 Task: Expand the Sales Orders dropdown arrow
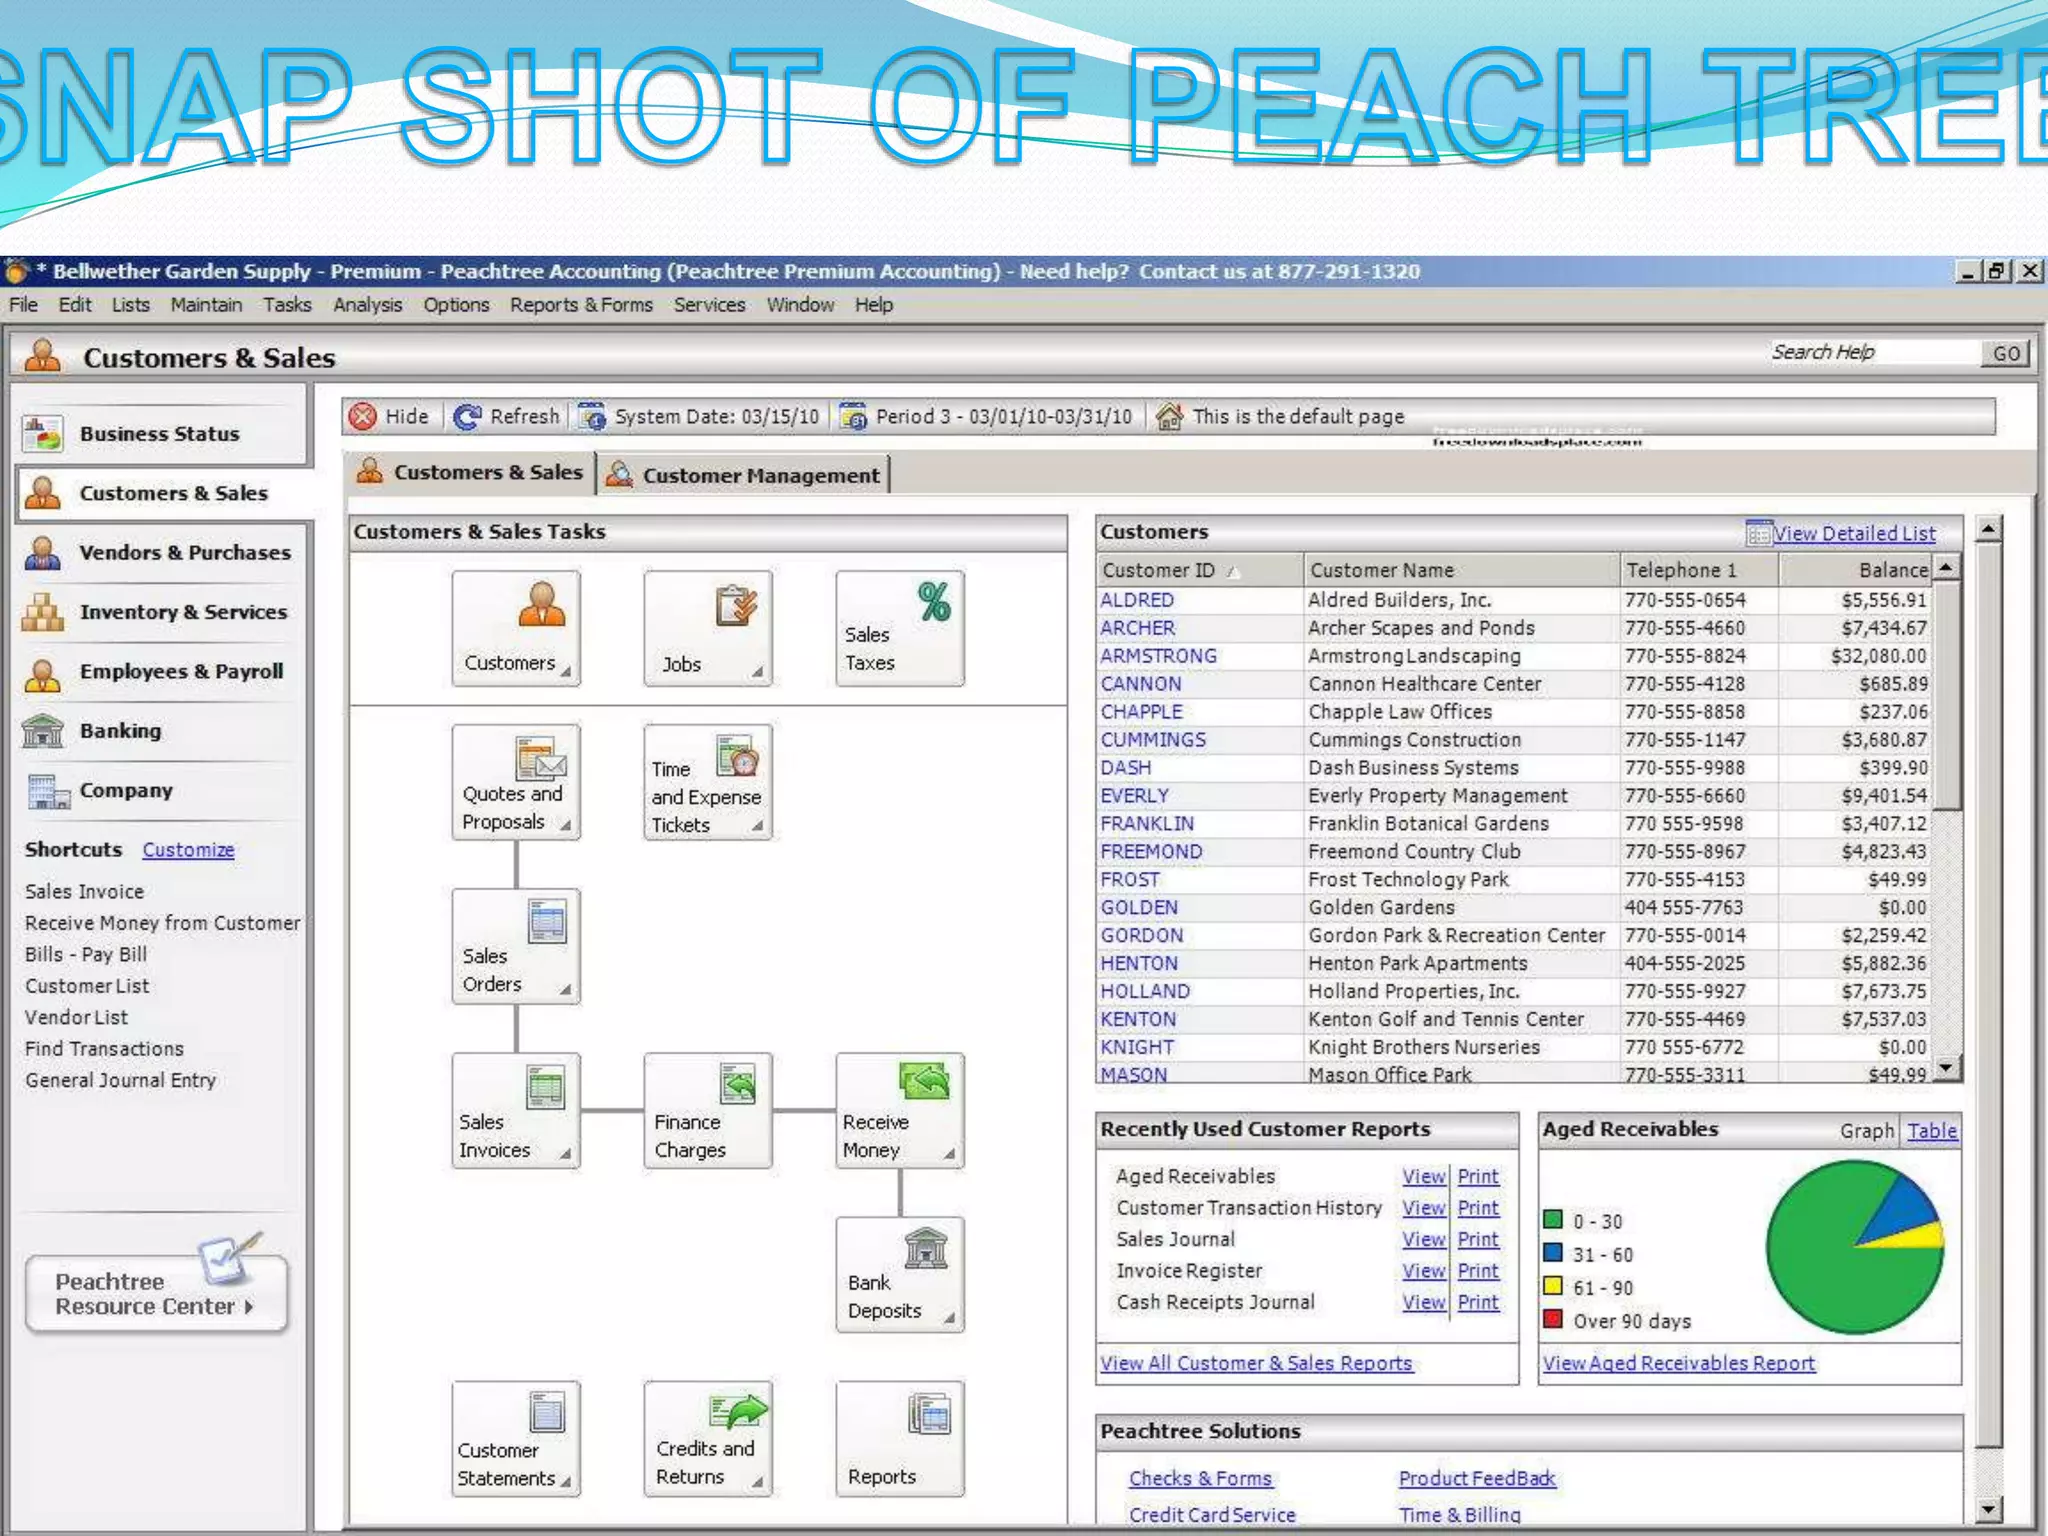566,990
